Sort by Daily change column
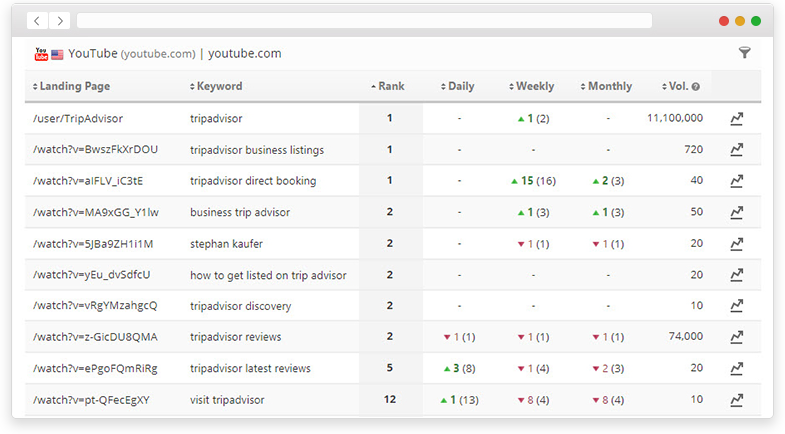Viewport: 785px width, 434px height. click(x=460, y=87)
